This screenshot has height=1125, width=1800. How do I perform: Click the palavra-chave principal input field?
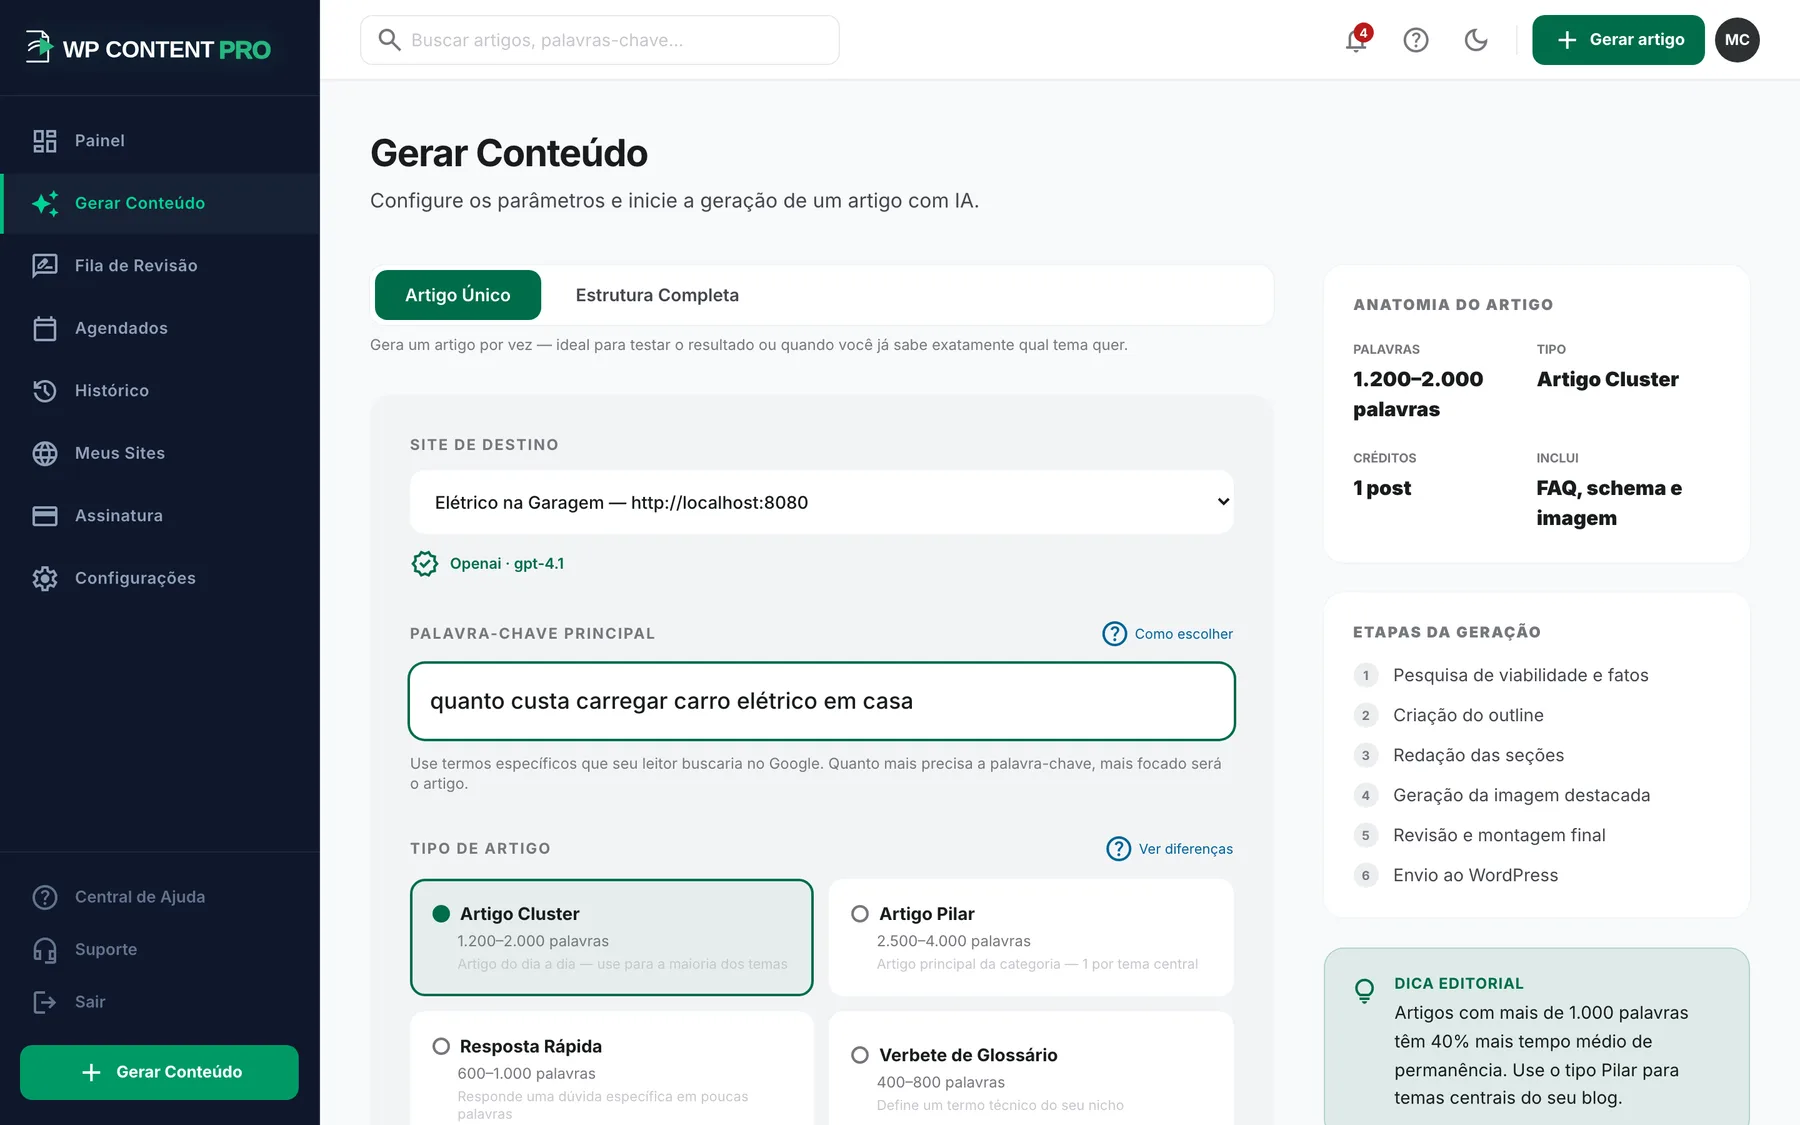click(x=821, y=701)
